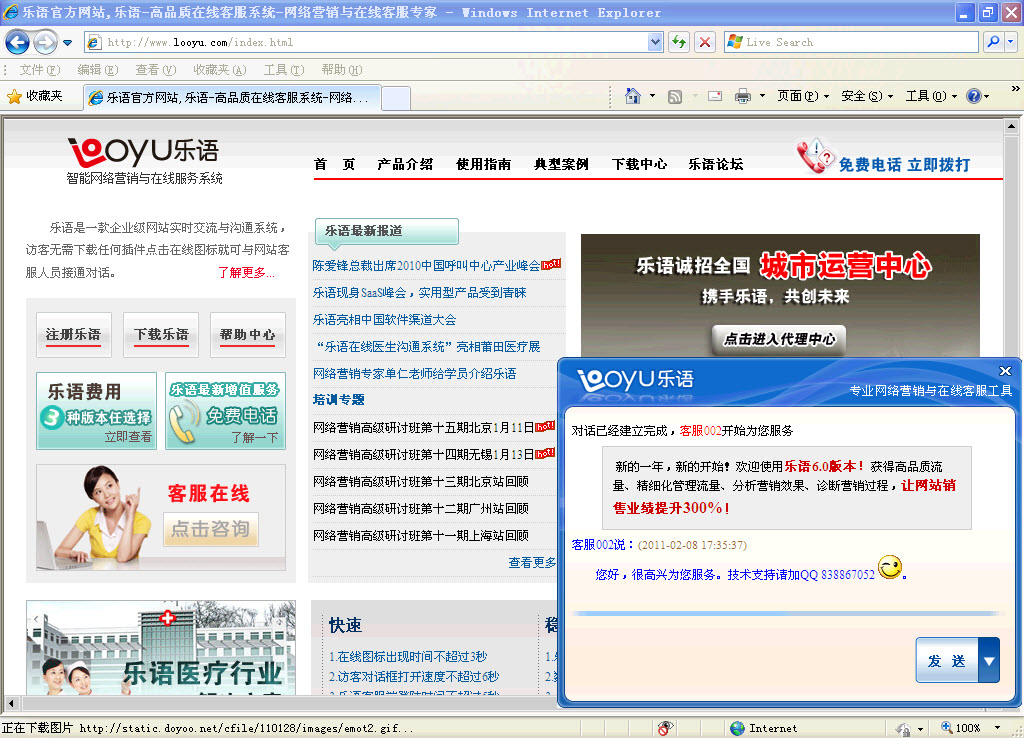Open the 安全(S) command bar dropdown
Screen dimensions: 1024x738
click(x=867, y=96)
